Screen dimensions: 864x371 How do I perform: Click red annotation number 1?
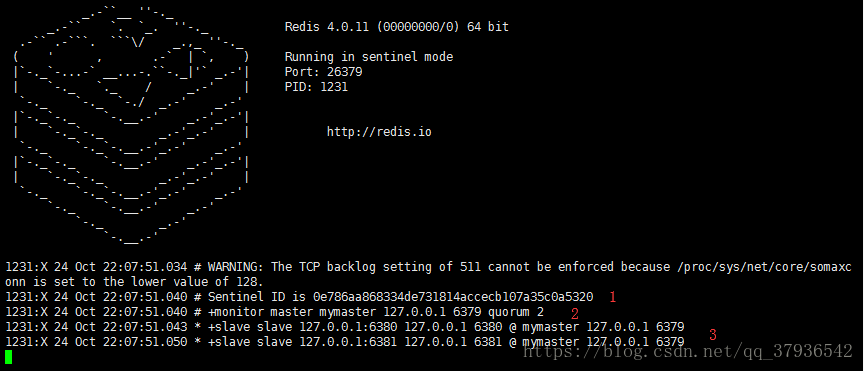click(612, 297)
